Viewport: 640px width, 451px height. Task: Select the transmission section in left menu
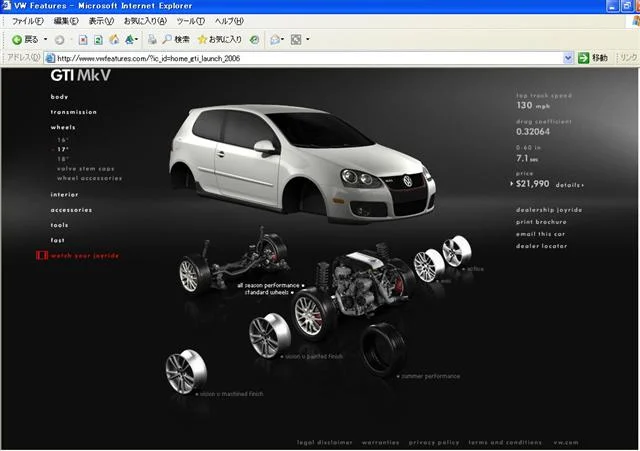[74, 112]
